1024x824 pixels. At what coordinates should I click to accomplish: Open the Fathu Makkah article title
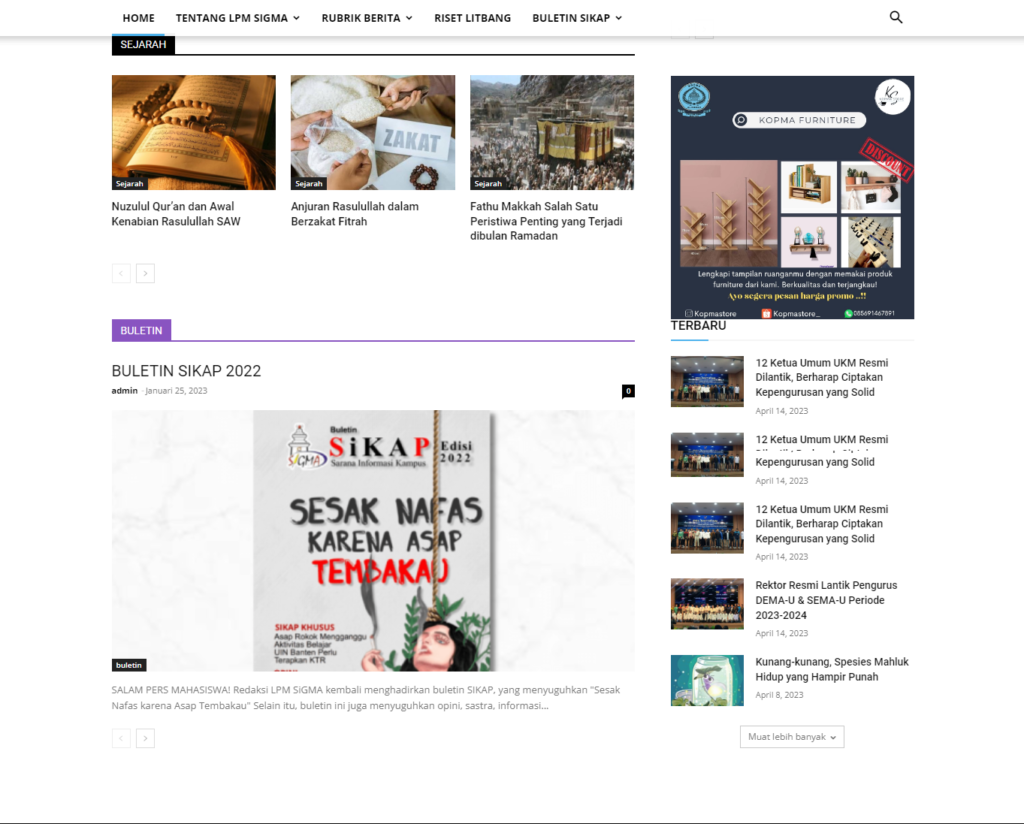(x=546, y=221)
